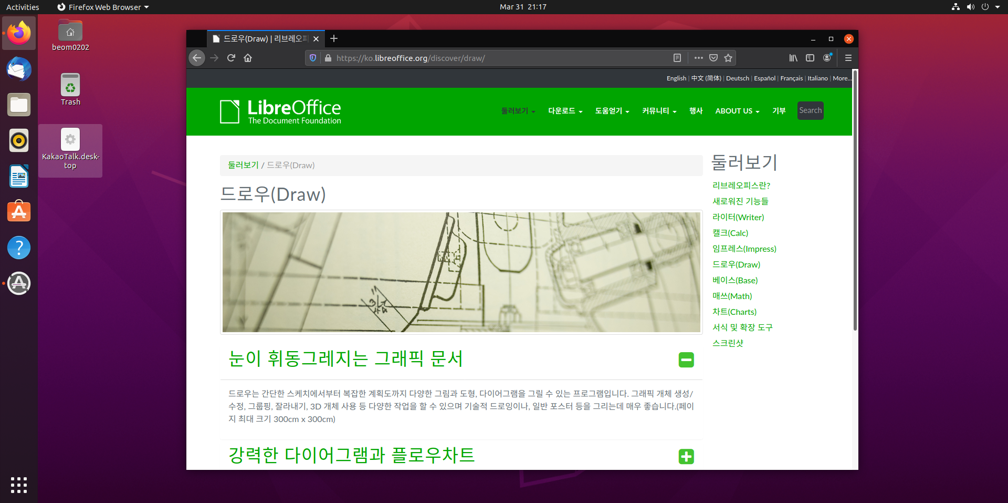Screen dimensions: 1008x503
Task: Save page to Pocket
Action: pos(714,57)
